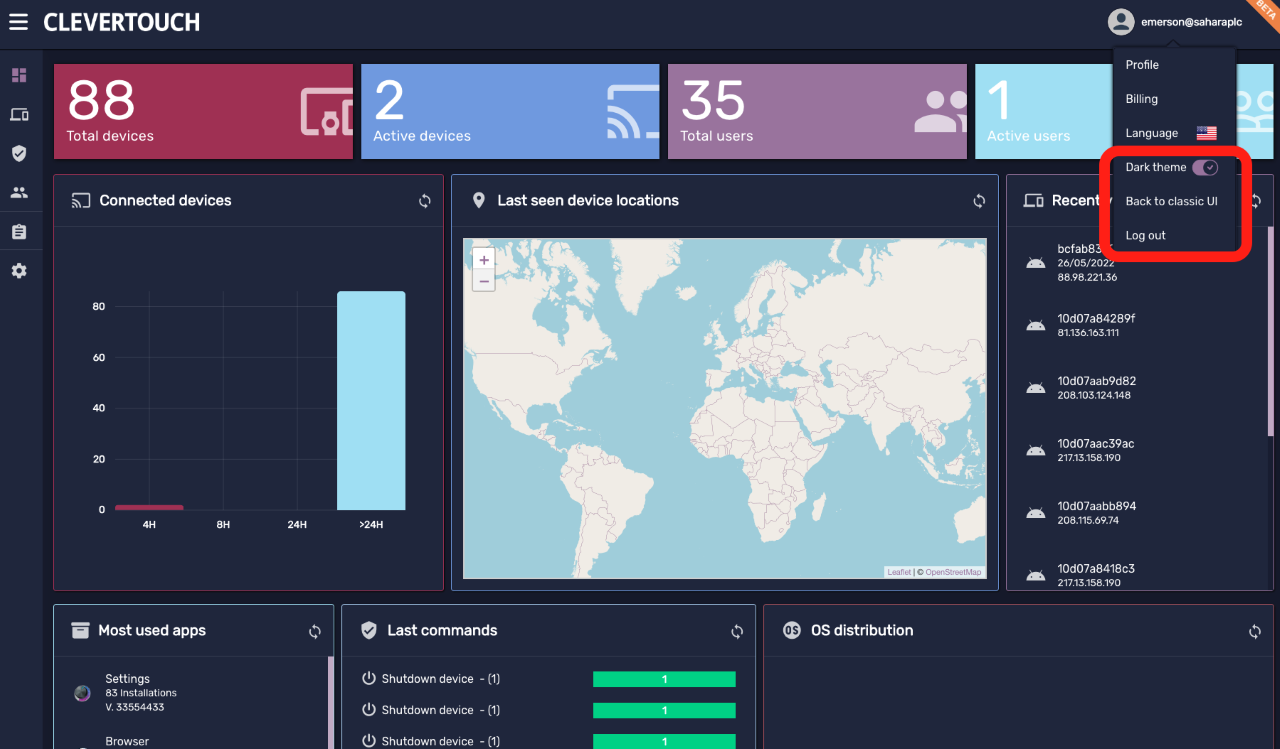Open the Leaflet attribution link

(x=899, y=572)
